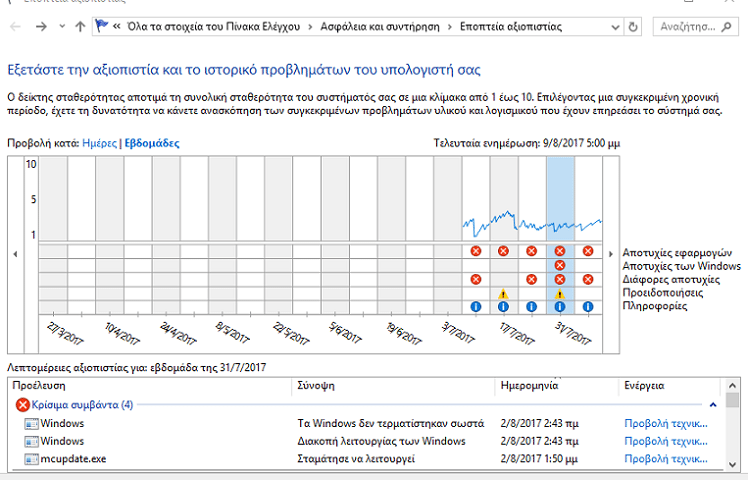Navigate forward with the forward arrow
Image resolution: width=748 pixels, height=480 pixels.
click(41, 26)
